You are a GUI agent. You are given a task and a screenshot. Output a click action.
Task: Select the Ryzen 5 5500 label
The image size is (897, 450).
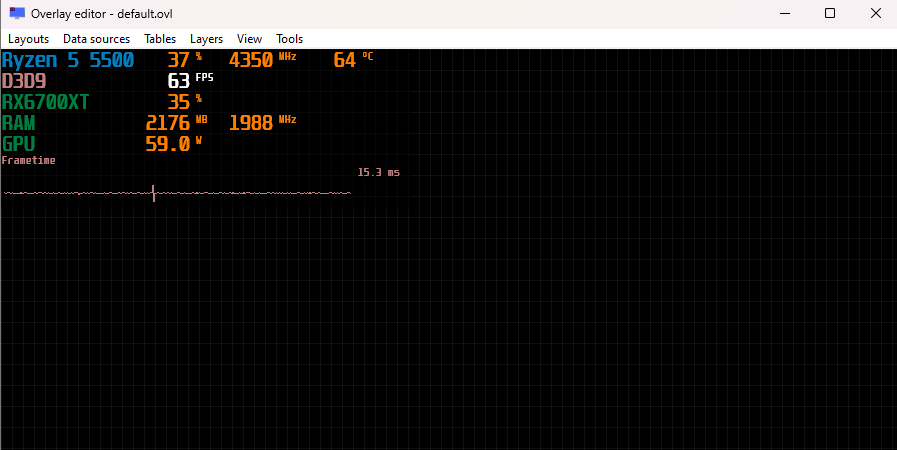tap(68, 60)
